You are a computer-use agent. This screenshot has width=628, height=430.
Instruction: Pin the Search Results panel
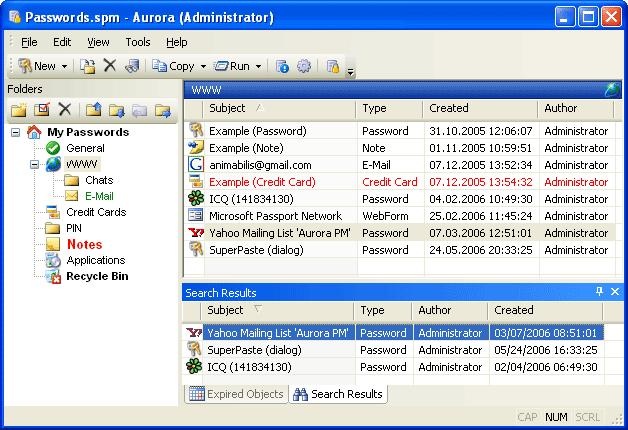coord(599,291)
